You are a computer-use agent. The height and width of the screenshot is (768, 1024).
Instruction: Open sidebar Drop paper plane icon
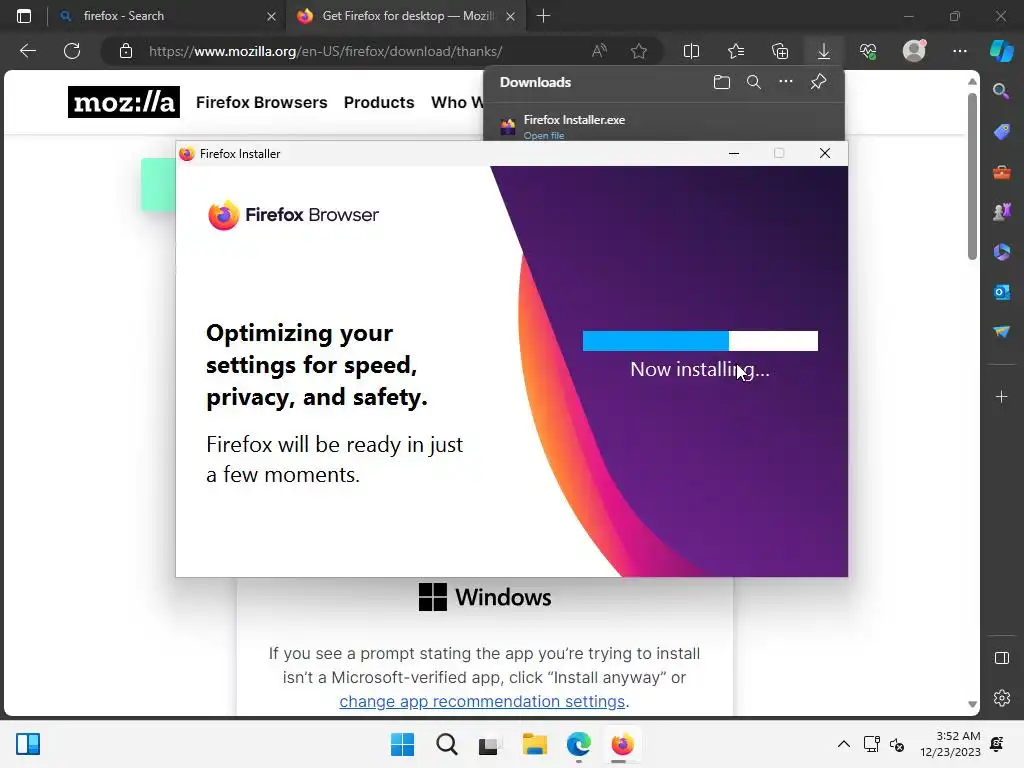(1001, 332)
